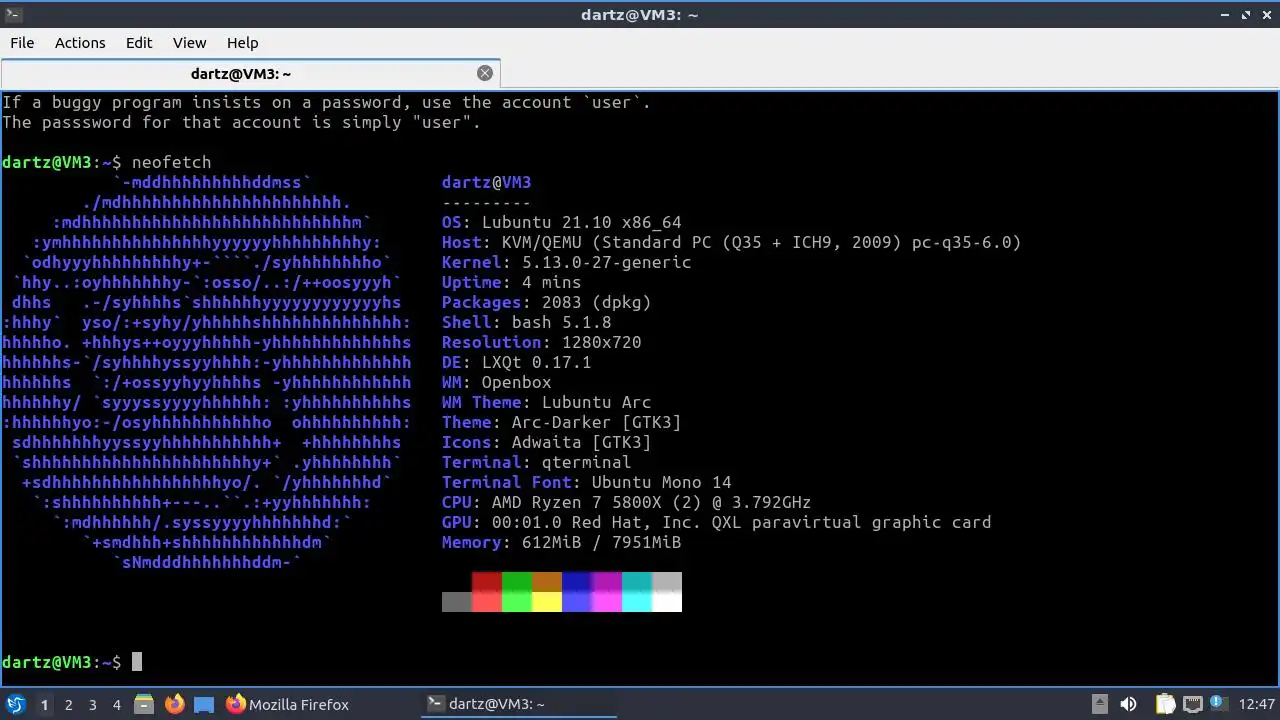Open the Help menu
This screenshot has height=720, width=1280.
tap(242, 43)
